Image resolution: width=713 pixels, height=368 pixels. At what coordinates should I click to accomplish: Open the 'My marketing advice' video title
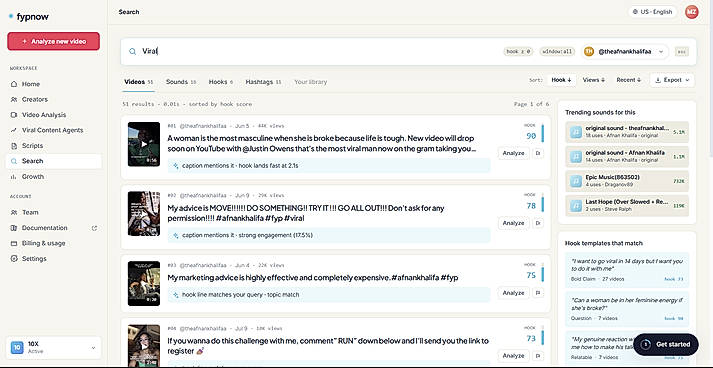[x=312, y=277]
